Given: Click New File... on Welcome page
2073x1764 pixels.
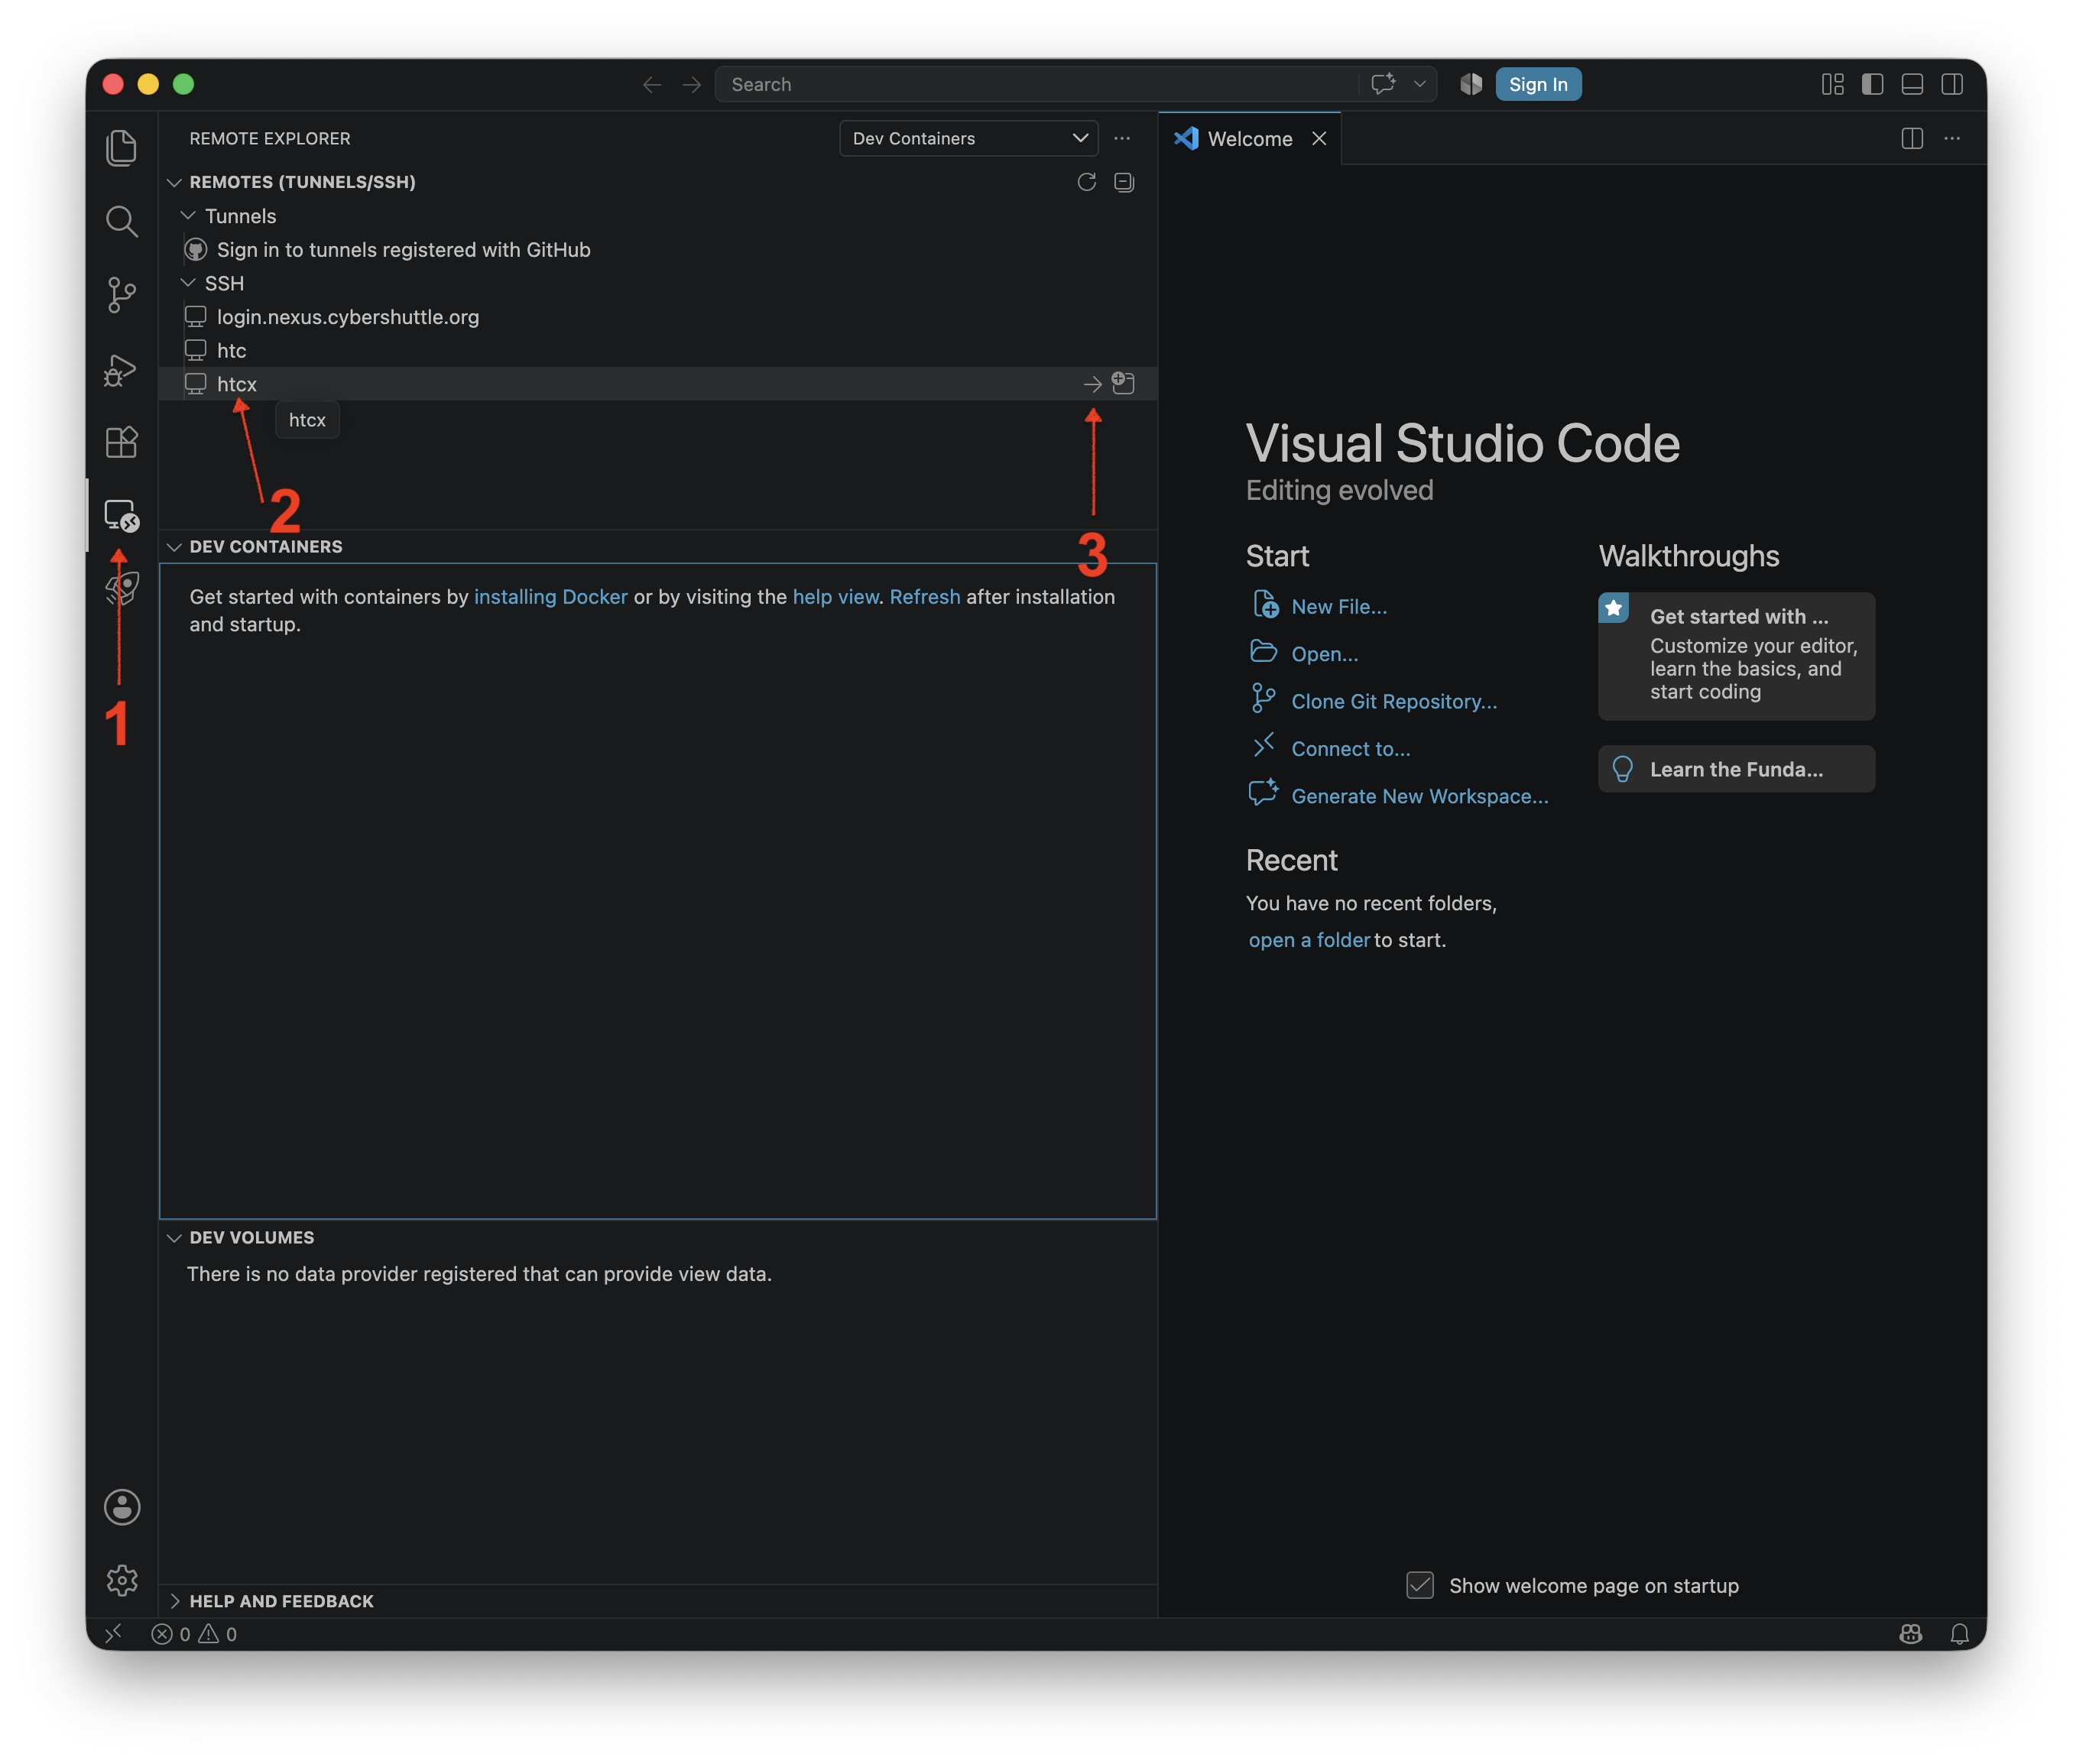Looking at the screenshot, I should 1339,607.
